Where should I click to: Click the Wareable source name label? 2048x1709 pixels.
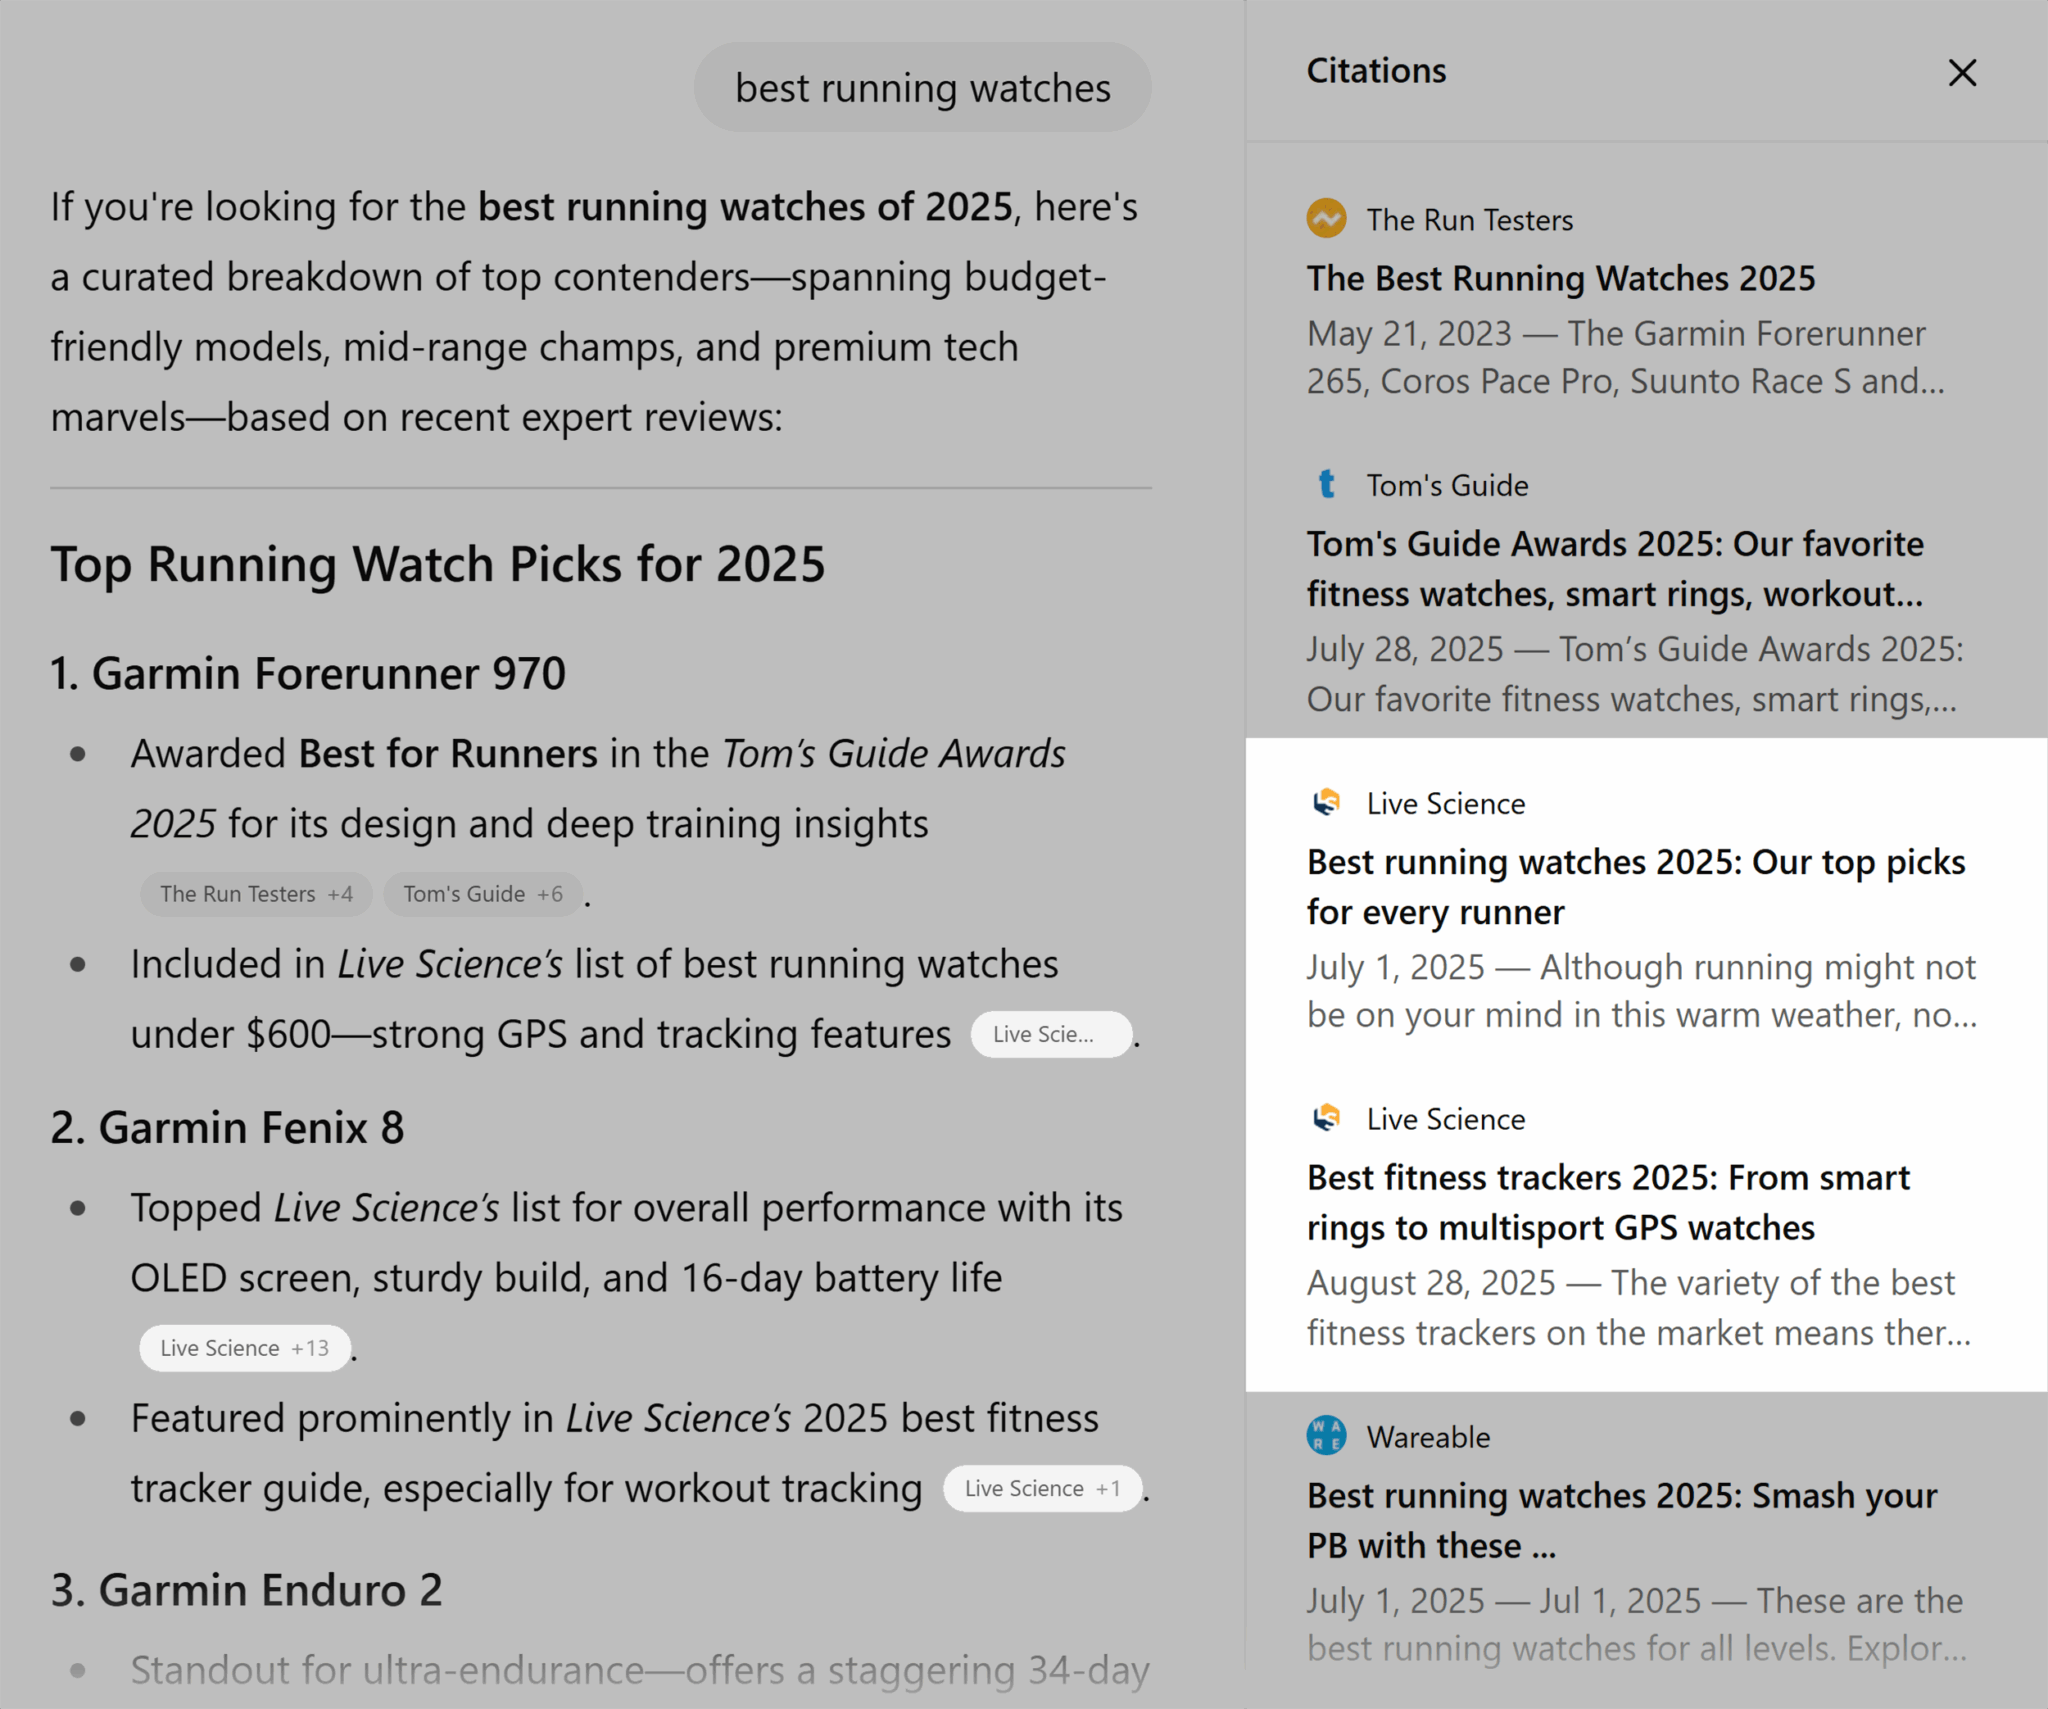[1428, 1437]
